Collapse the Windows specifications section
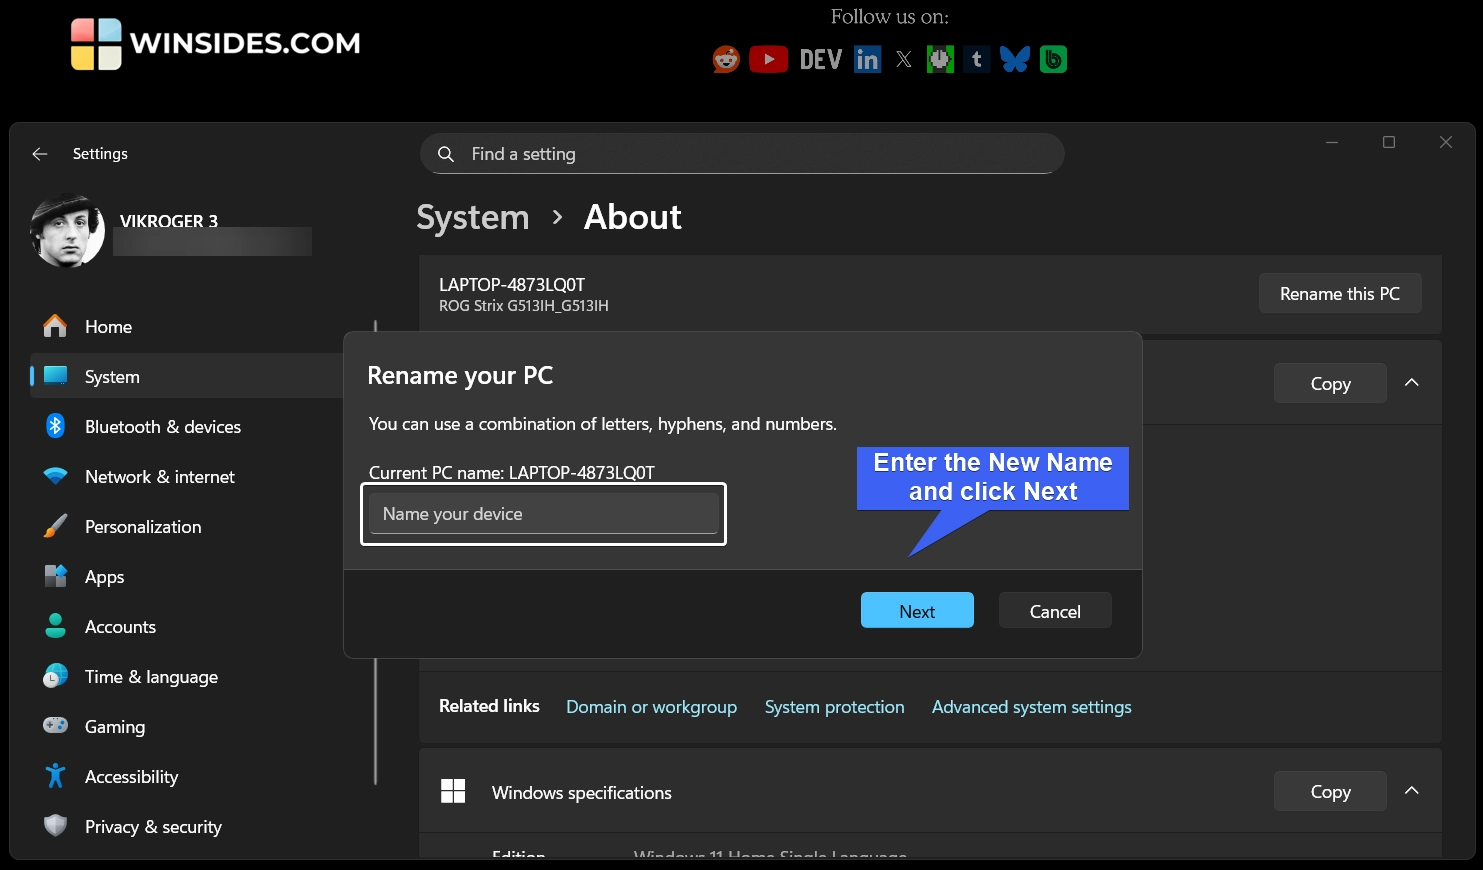This screenshot has width=1483, height=870. (1412, 791)
